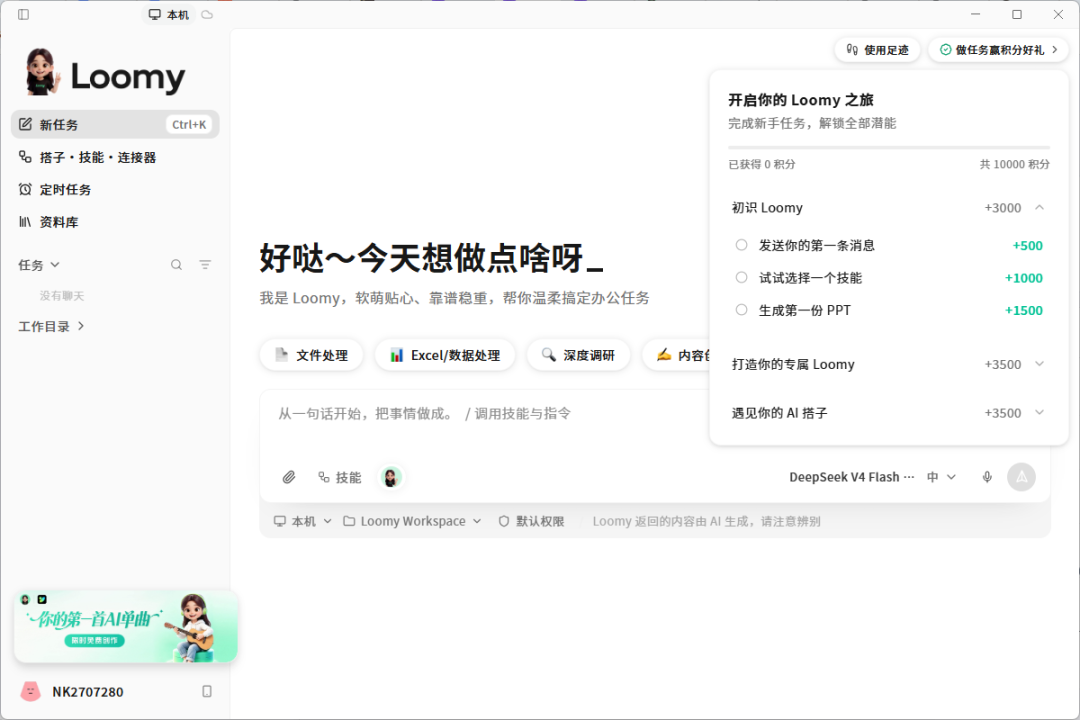Screen dimensions: 1080x720
Task: Select 发送你的第一条消息 task radio
Action: pyautogui.click(x=741, y=245)
